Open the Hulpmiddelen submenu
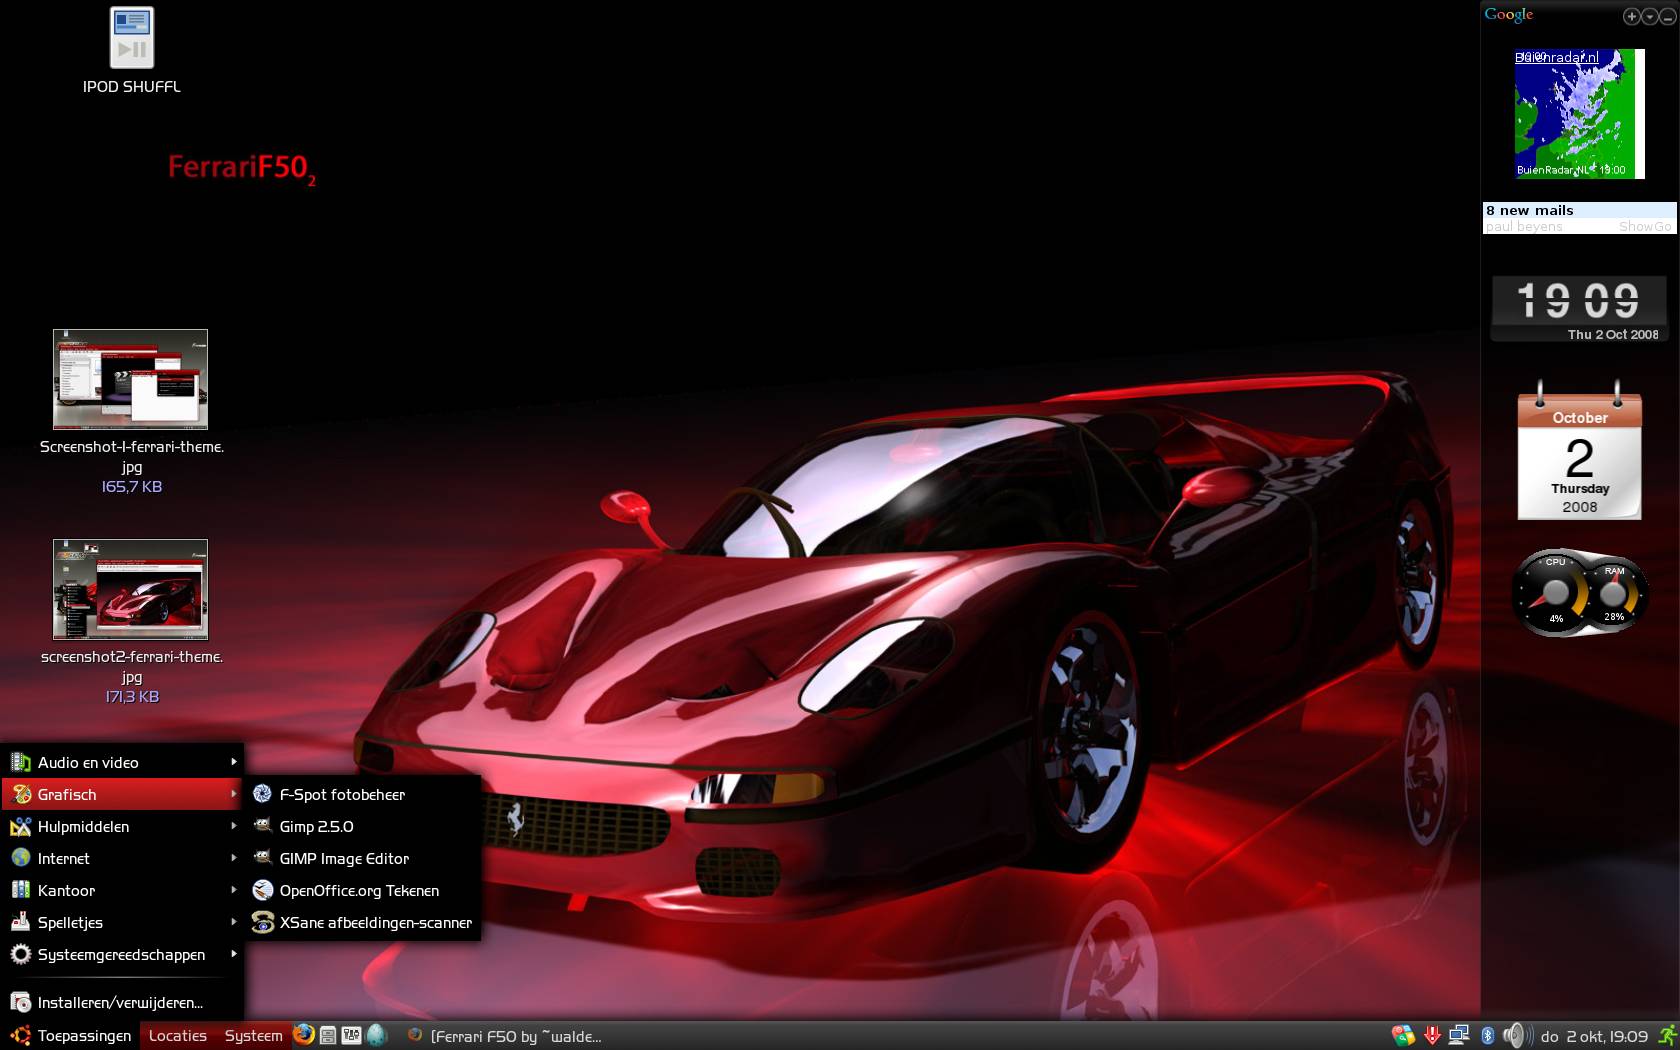1680x1050 pixels. (x=122, y=826)
